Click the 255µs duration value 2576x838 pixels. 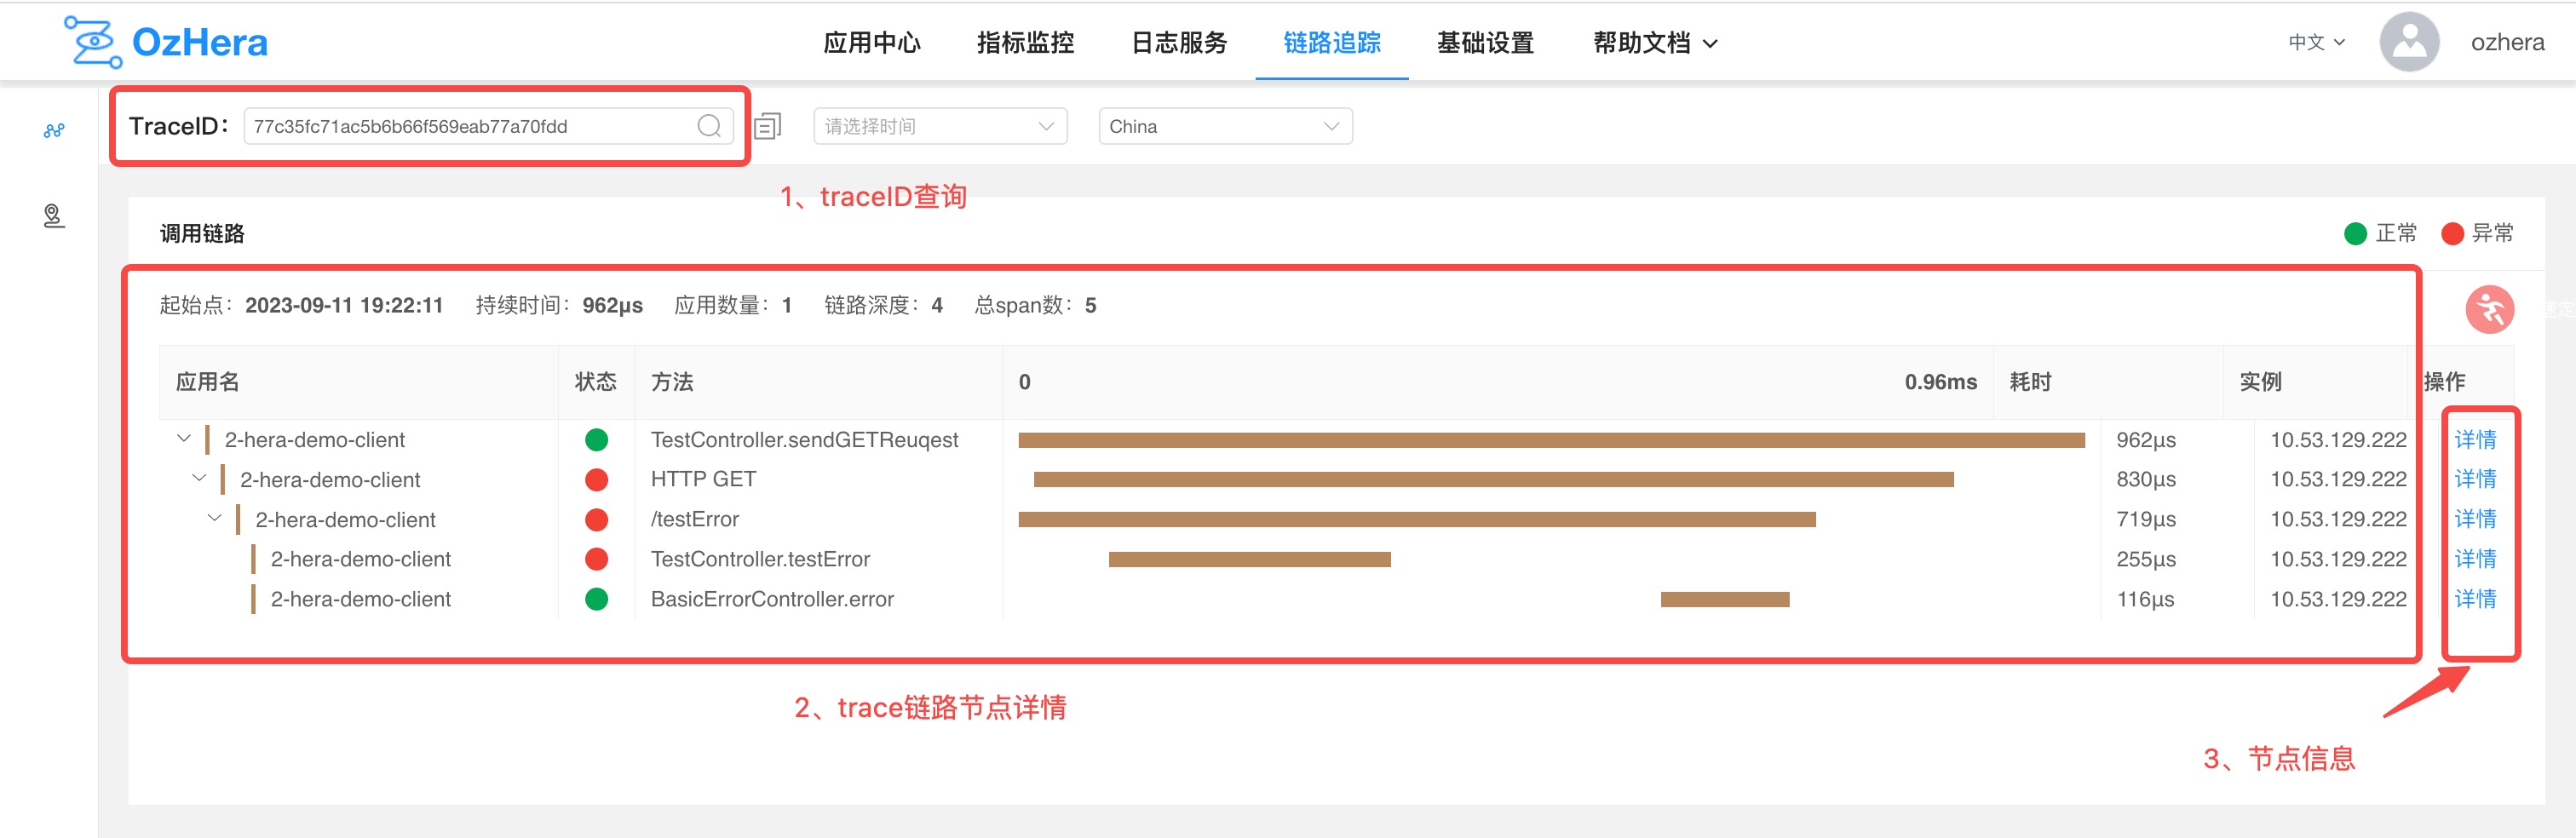point(2146,559)
